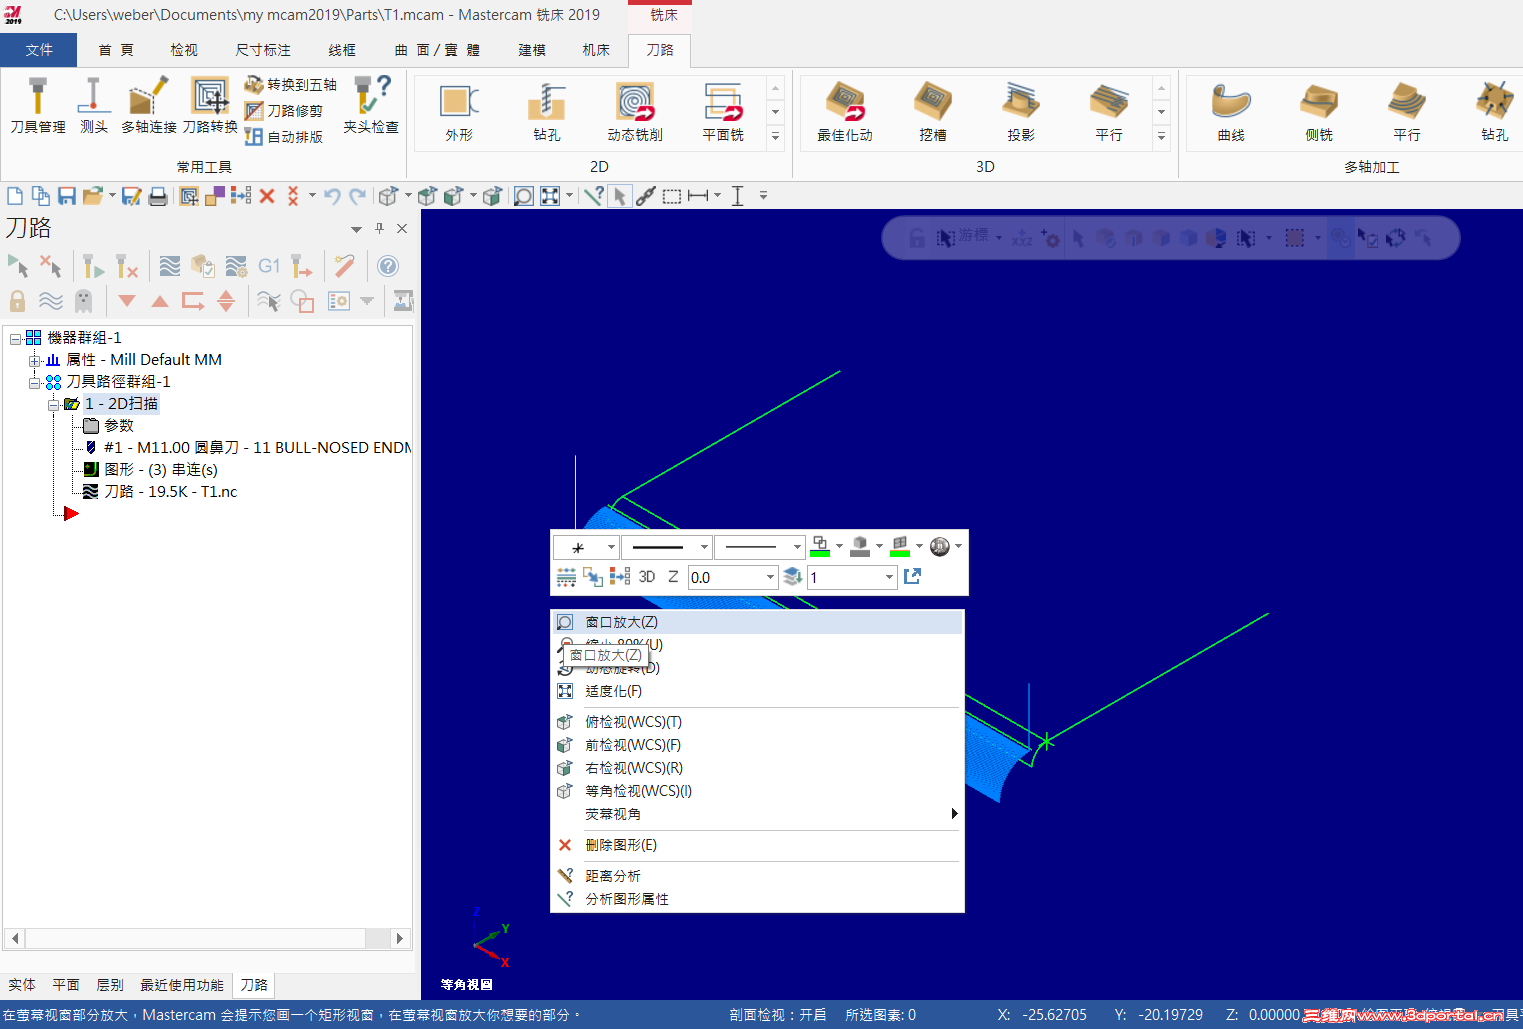Image resolution: width=1523 pixels, height=1029 pixels.
Task: Select 窗口放大(Z) in context menu
Action: coord(757,622)
